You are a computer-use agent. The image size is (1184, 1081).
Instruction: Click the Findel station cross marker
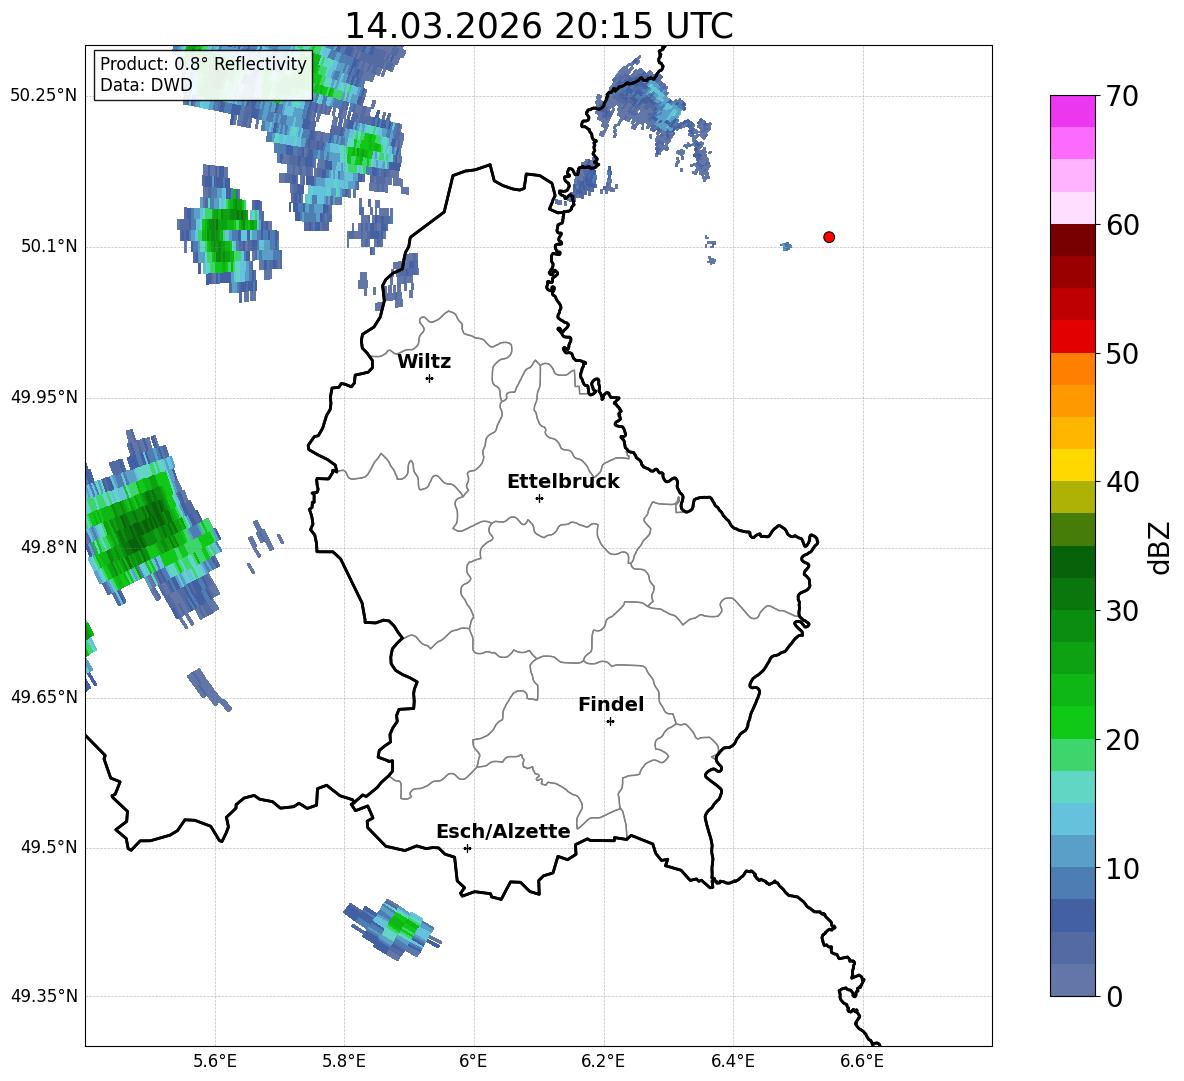coord(610,722)
